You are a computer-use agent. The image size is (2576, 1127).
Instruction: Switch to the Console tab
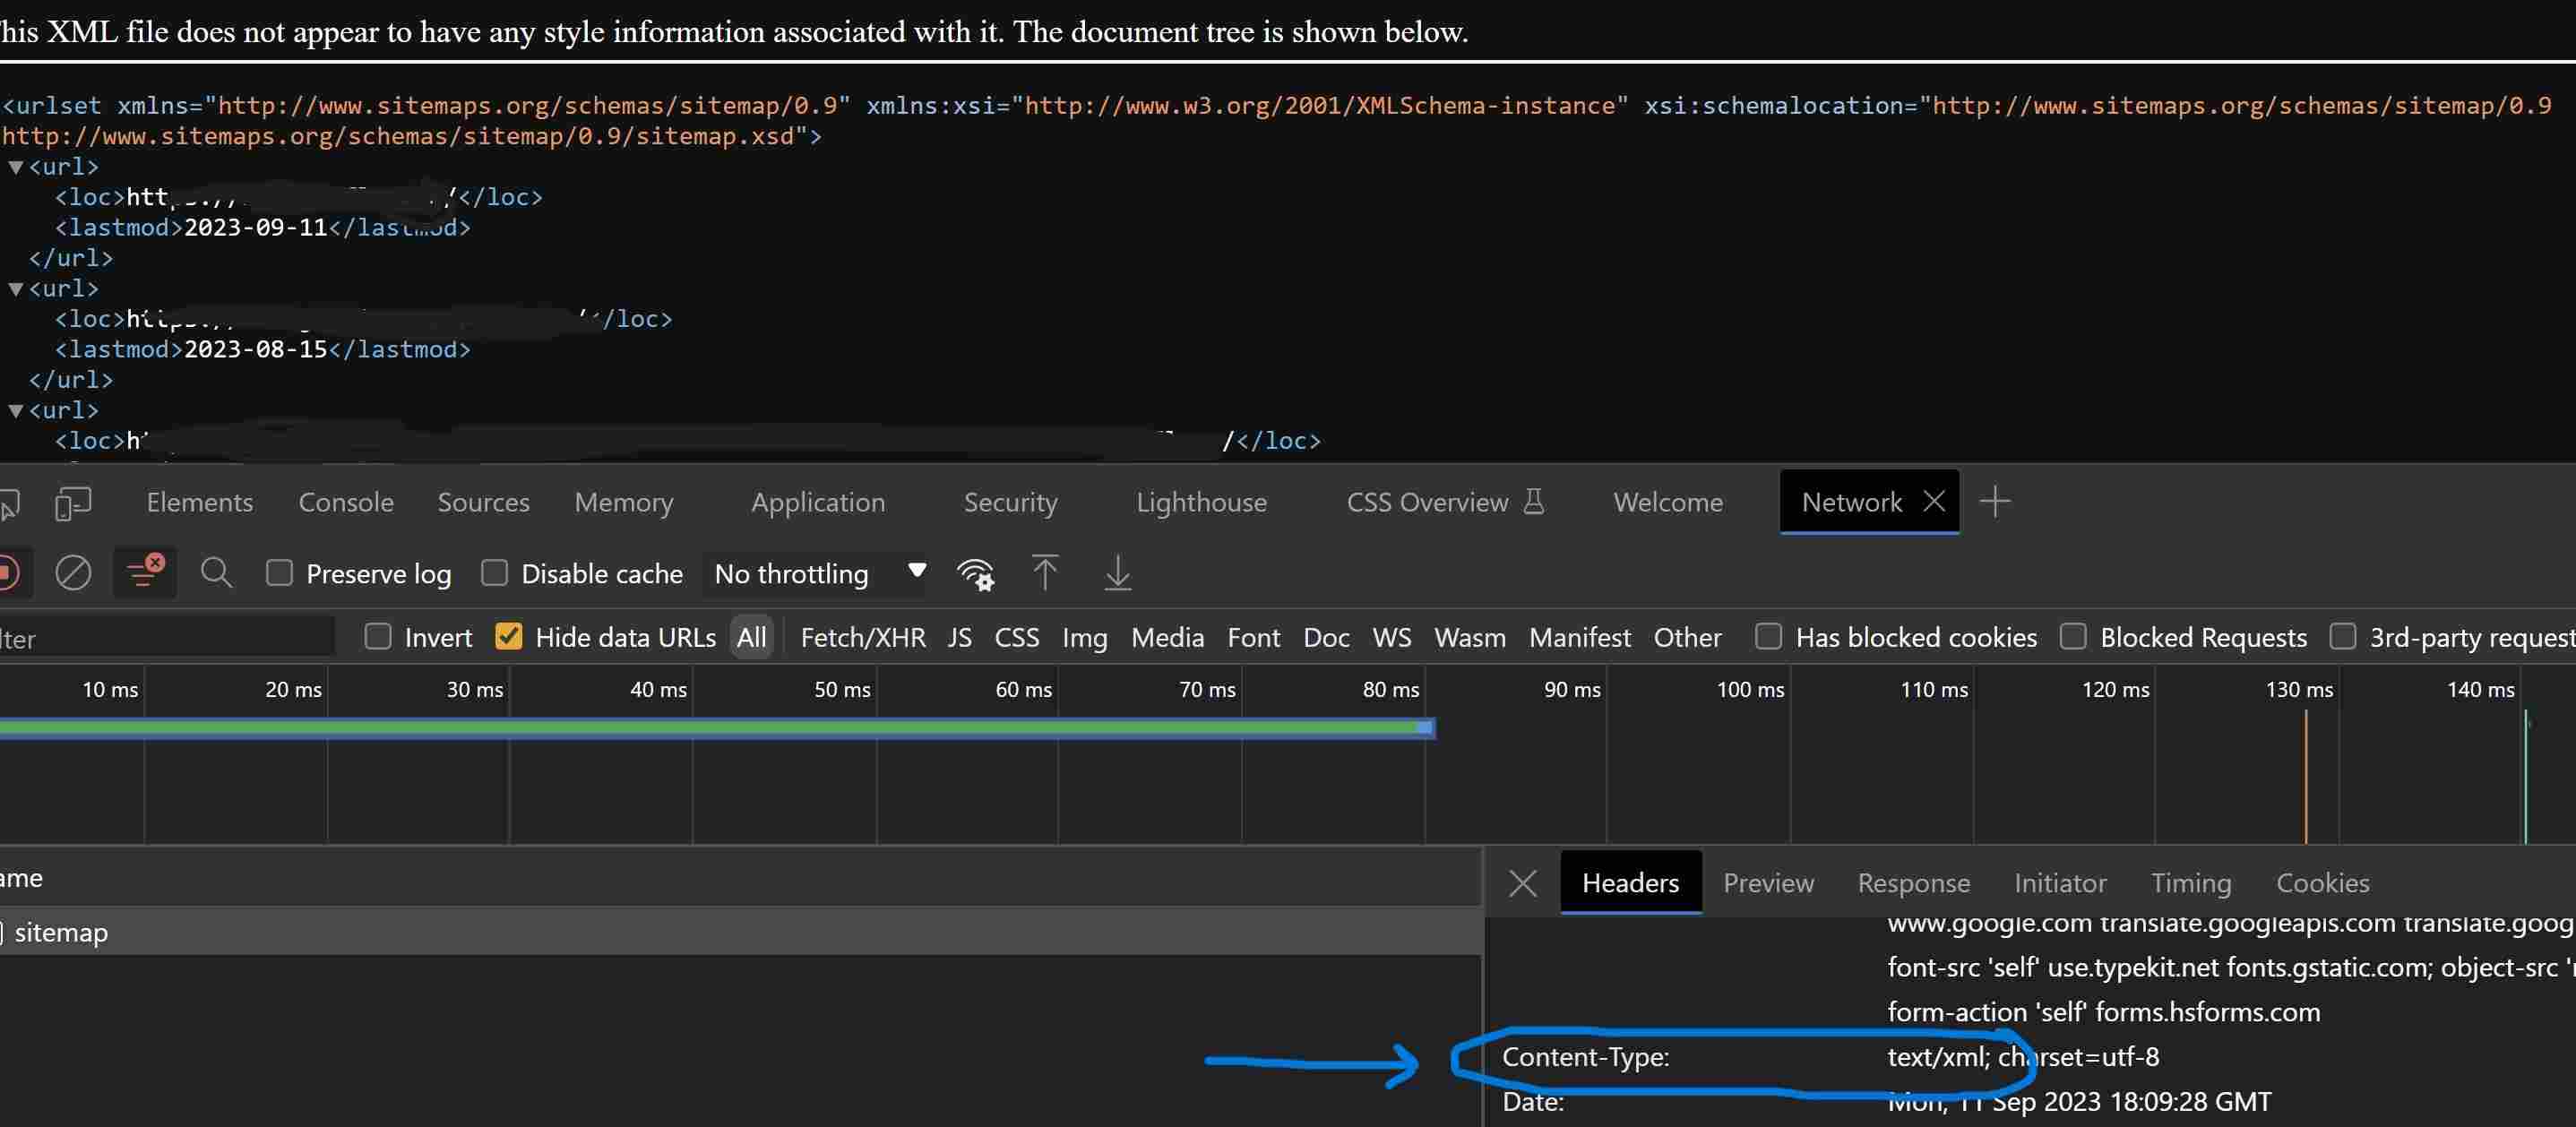pos(346,502)
